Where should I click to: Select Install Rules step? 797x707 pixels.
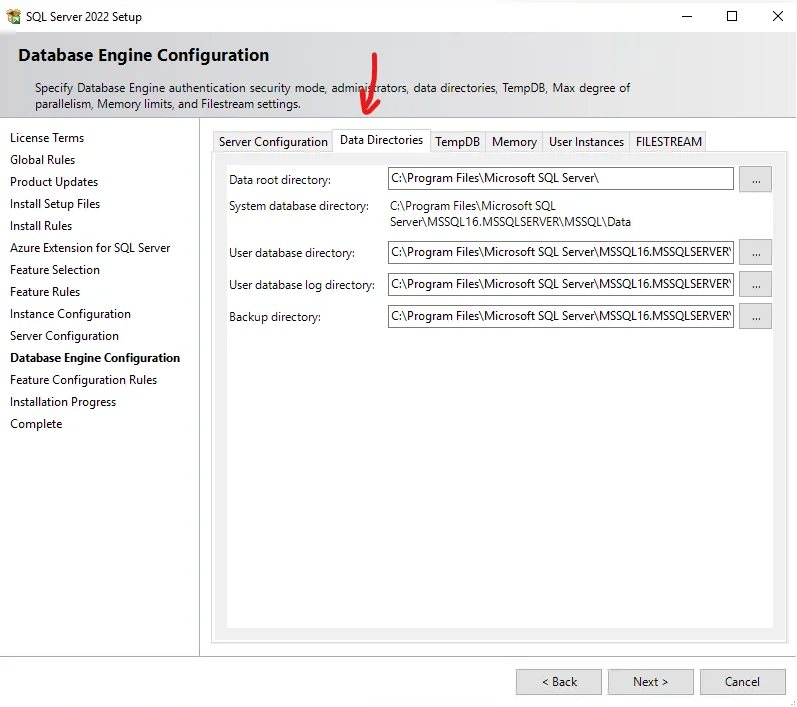click(41, 226)
